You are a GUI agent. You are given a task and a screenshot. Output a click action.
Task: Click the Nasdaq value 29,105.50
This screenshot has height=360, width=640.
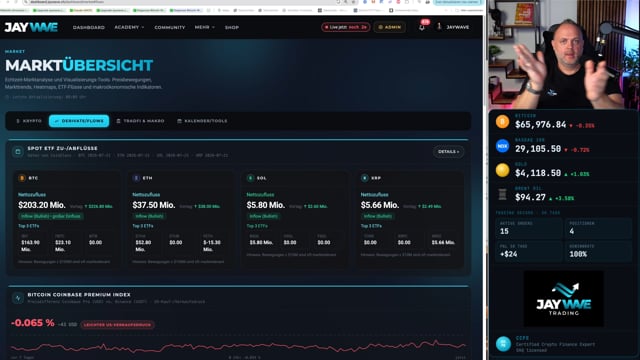538,149
